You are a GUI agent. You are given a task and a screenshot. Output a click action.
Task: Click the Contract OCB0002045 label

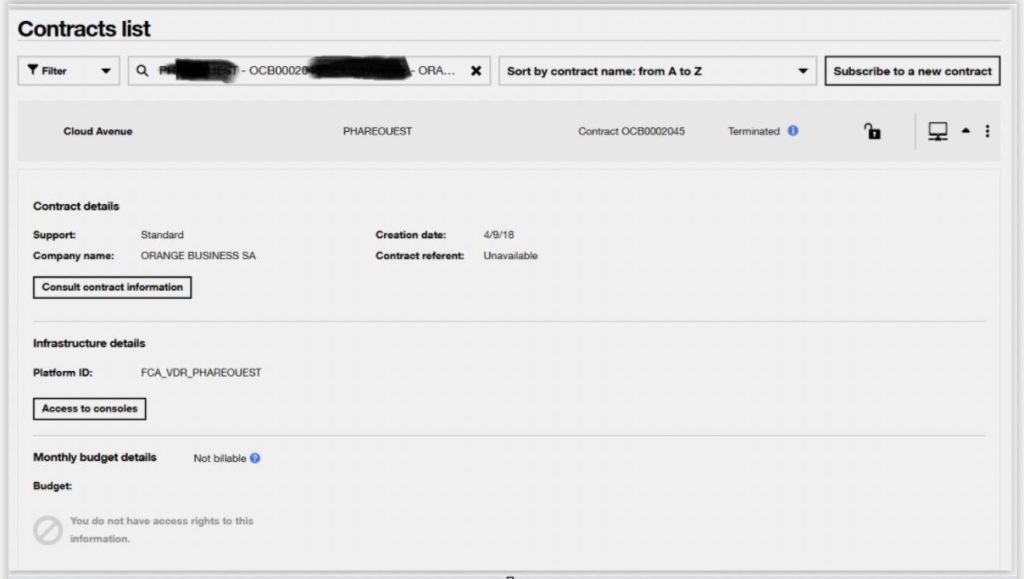(x=631, y=131)
